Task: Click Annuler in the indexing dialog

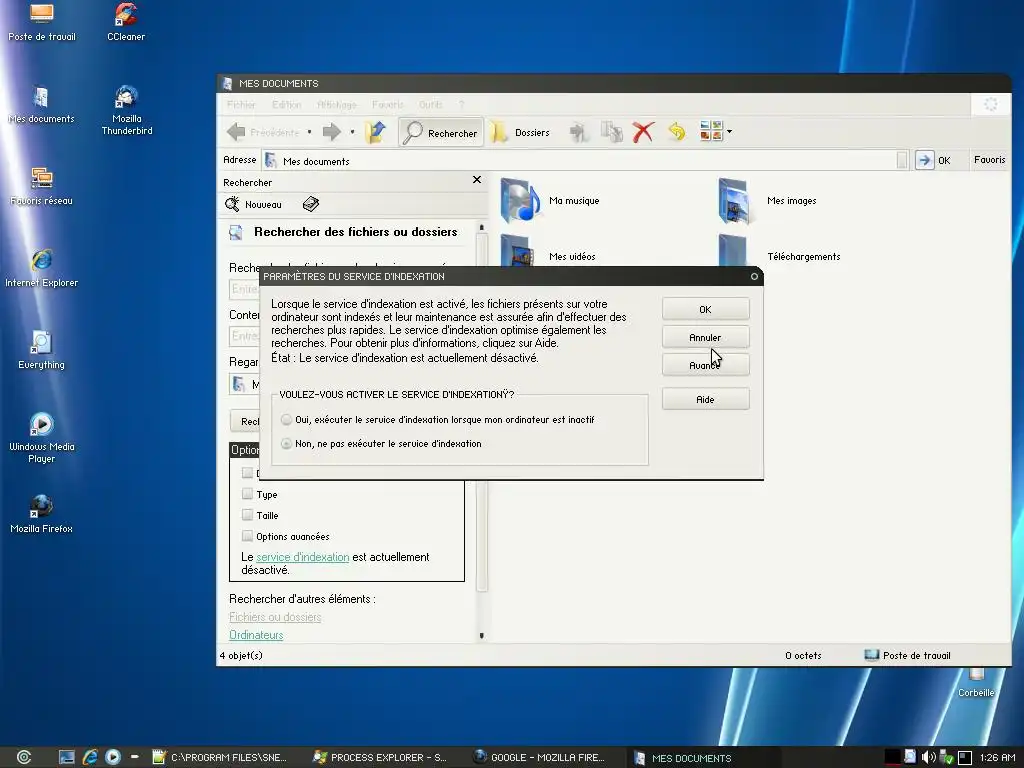Action: [705, 338]
